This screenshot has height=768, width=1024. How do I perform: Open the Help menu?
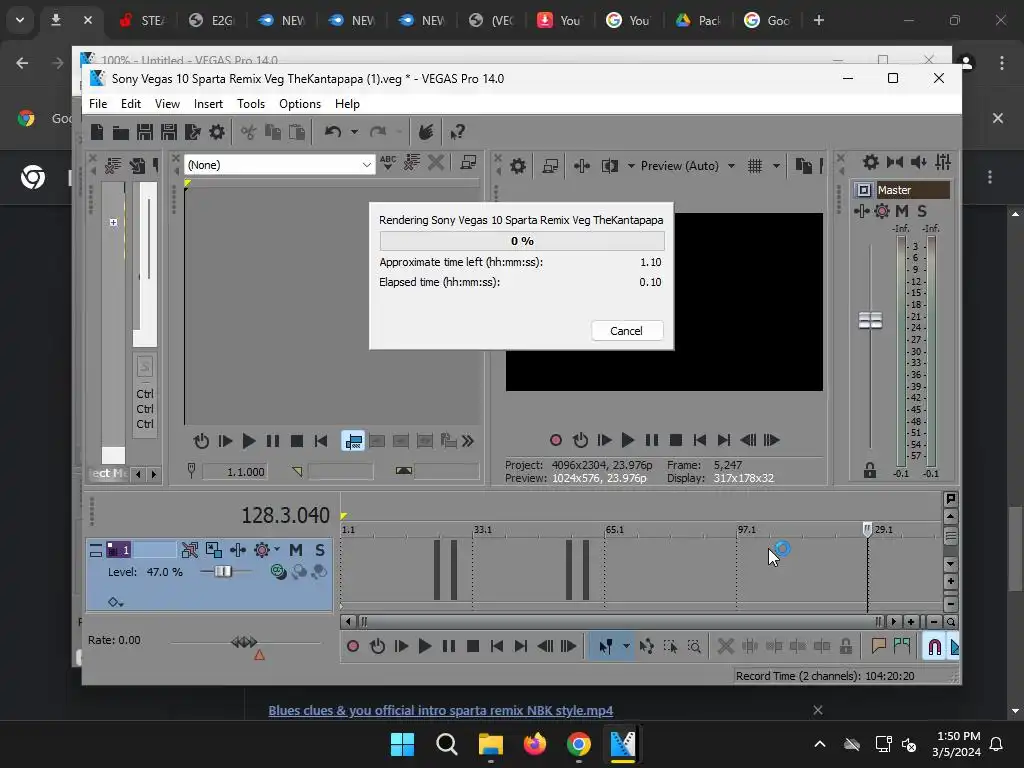[347, 104]
